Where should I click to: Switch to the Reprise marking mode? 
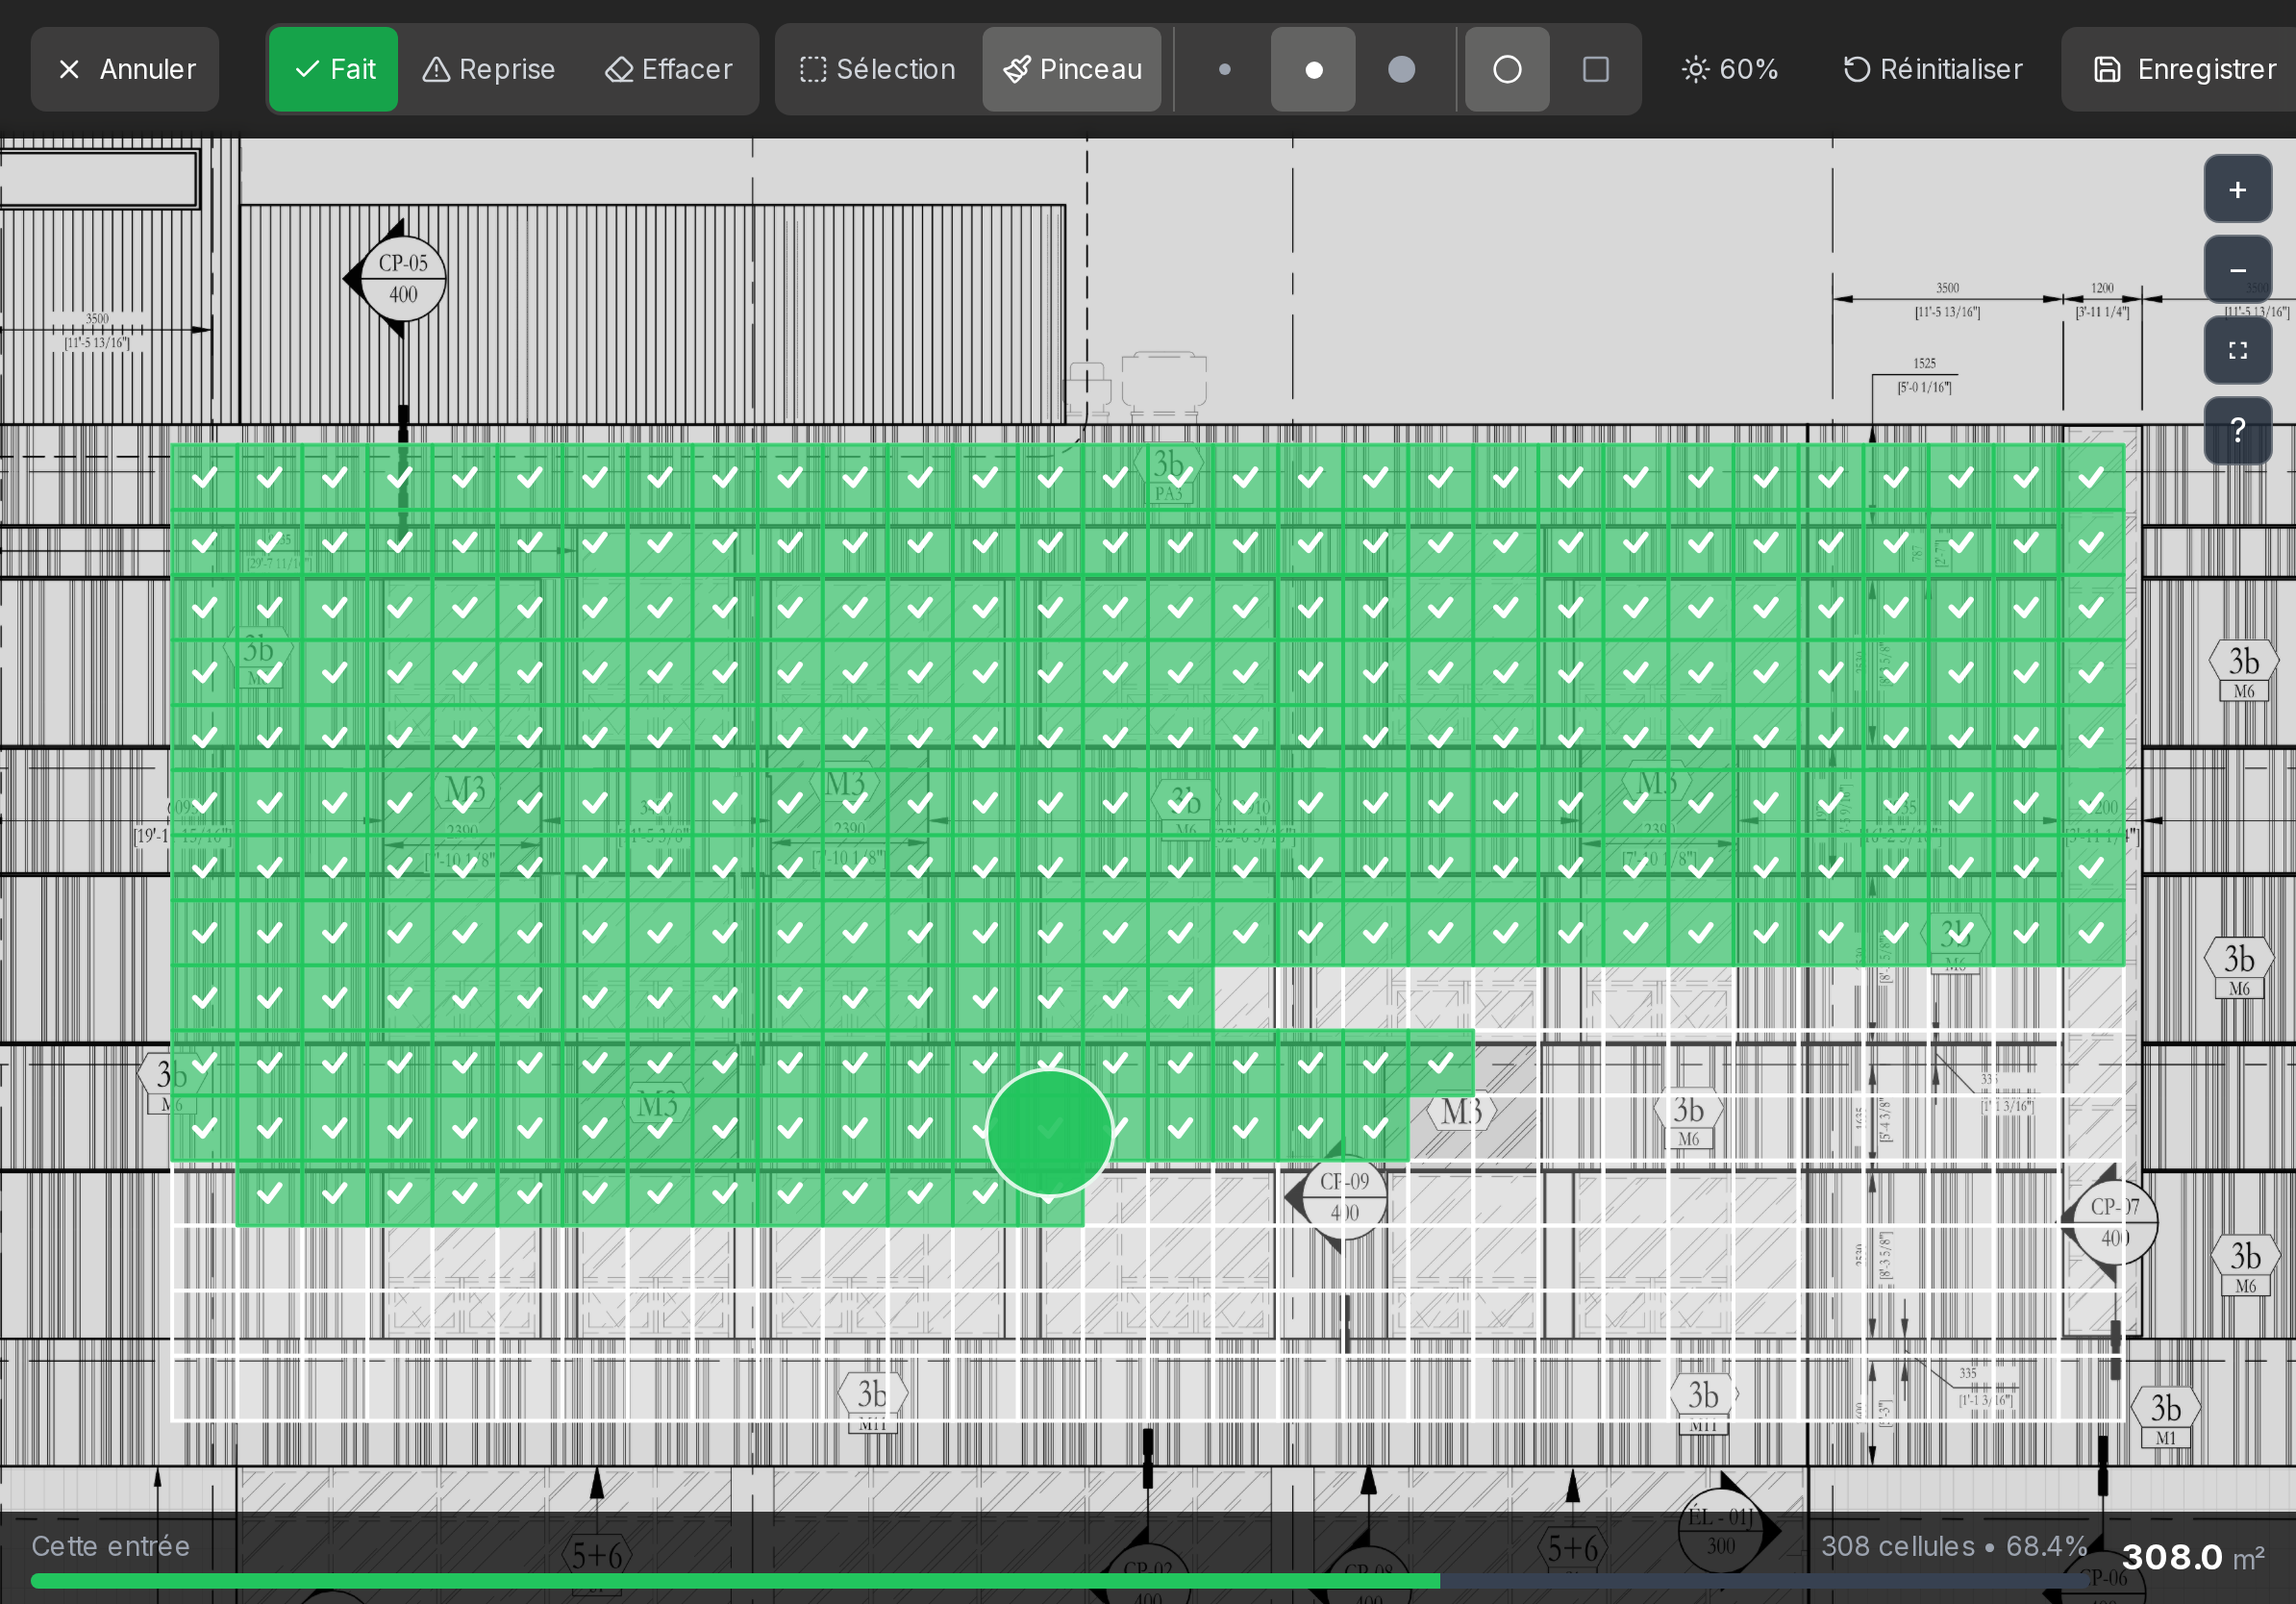coord(488,69)
